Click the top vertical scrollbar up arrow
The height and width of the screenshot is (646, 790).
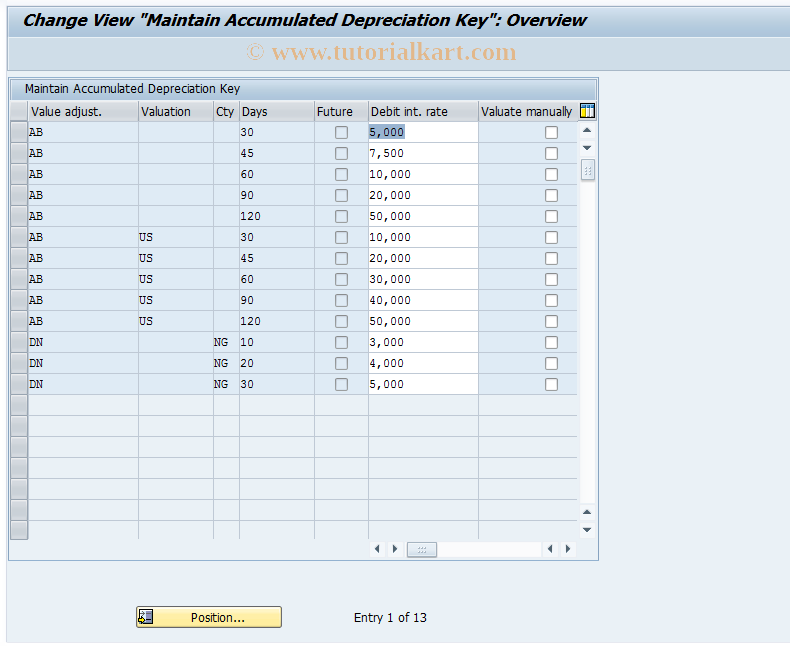pos(587,131)
